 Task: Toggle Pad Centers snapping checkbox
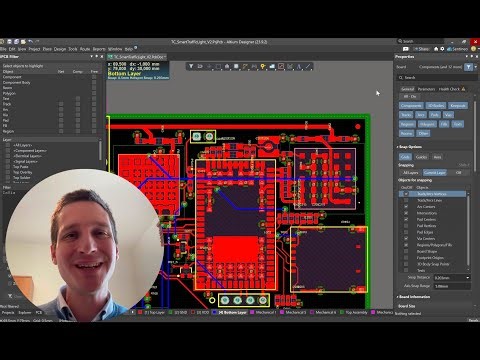[406, 219]
